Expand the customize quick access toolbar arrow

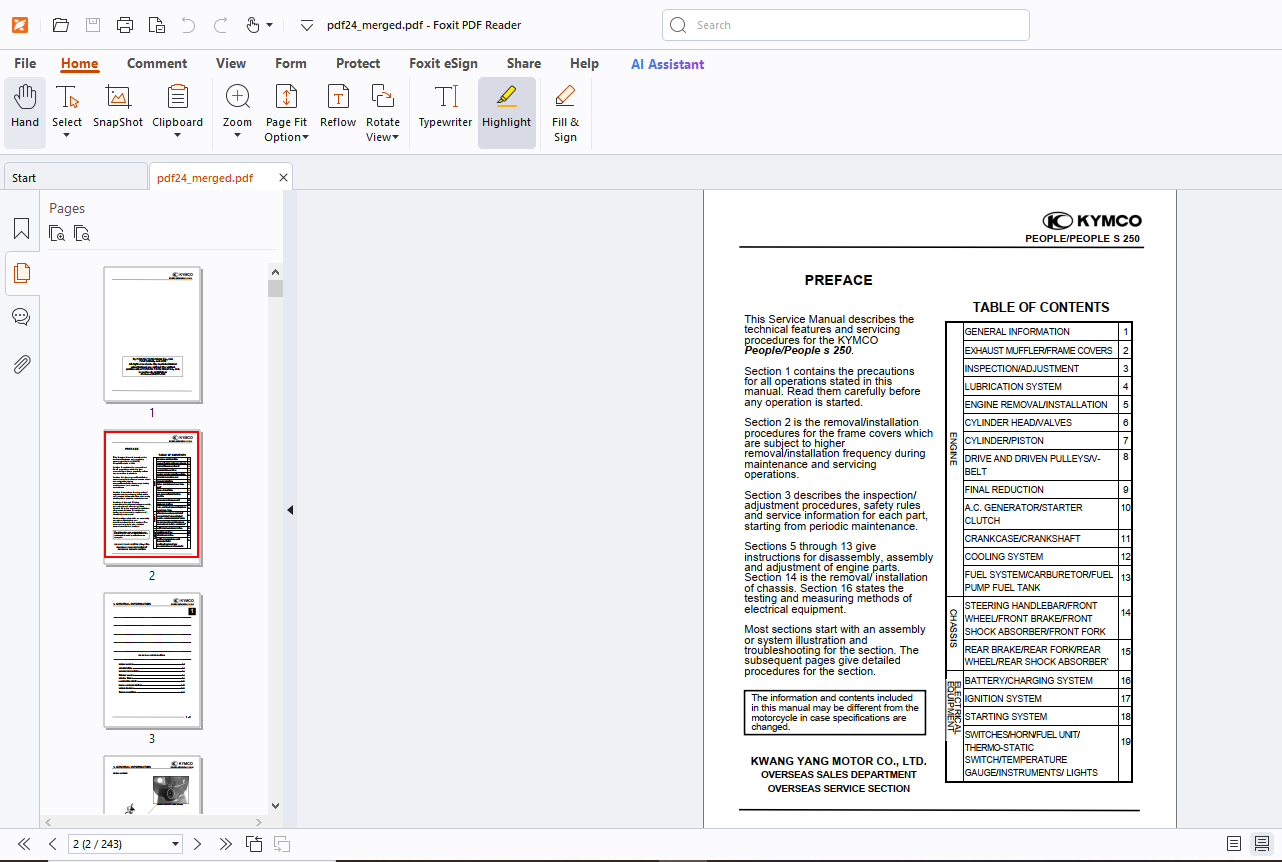tap(307, 25)
